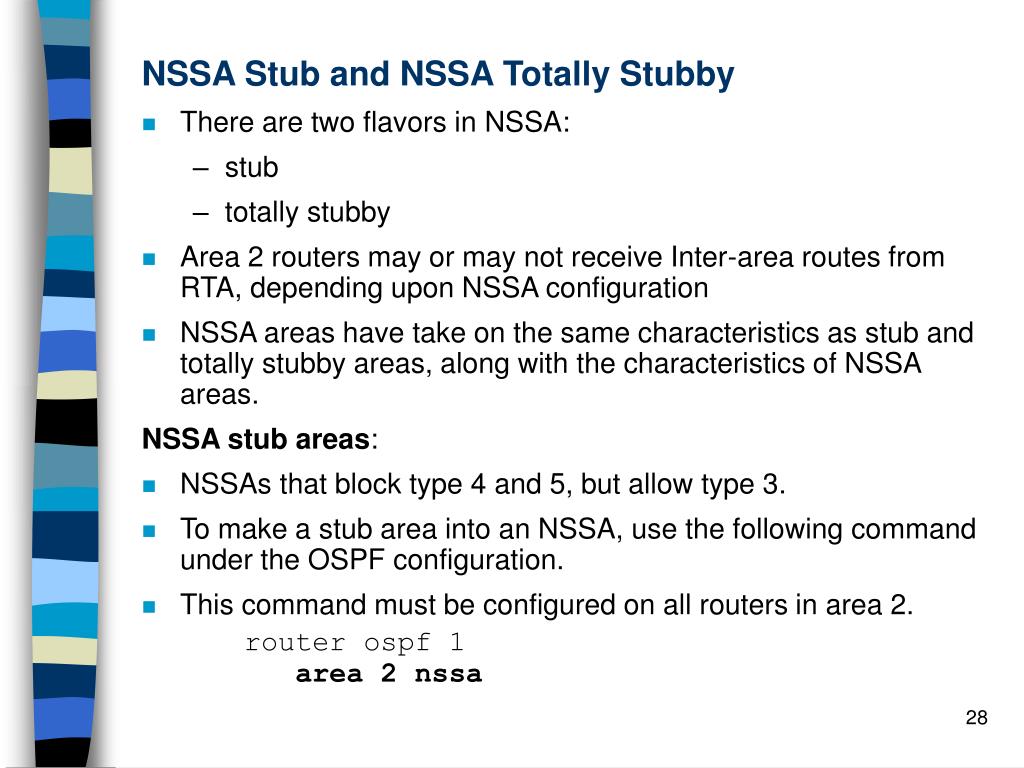Click the text under the OSPF configuration

coord(372,560)
